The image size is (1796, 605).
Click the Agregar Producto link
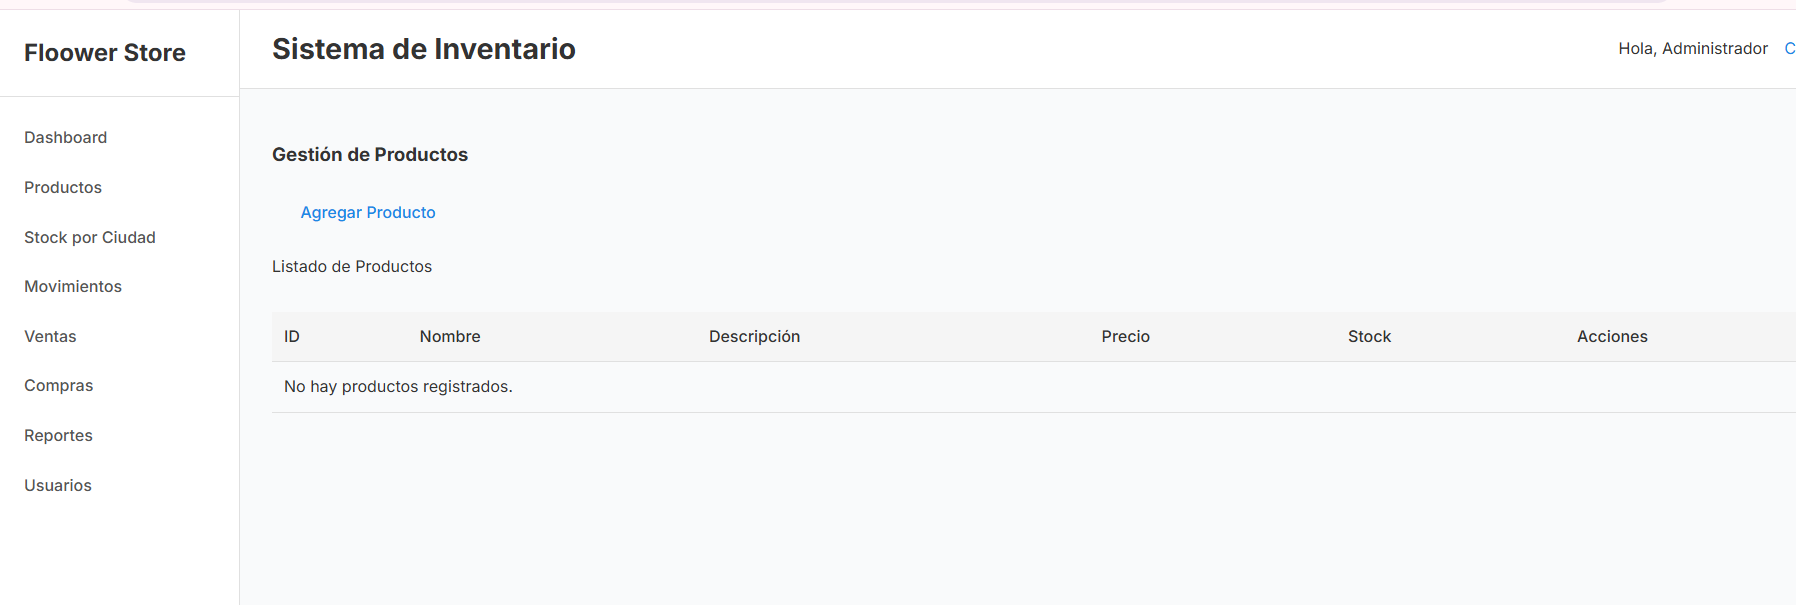[x=368, y=213]
